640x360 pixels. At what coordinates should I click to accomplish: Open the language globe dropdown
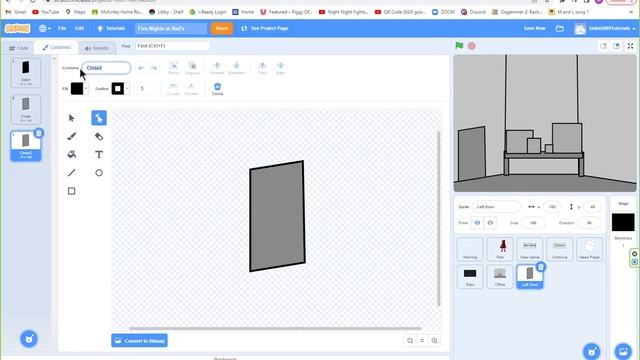click(44, 28)
